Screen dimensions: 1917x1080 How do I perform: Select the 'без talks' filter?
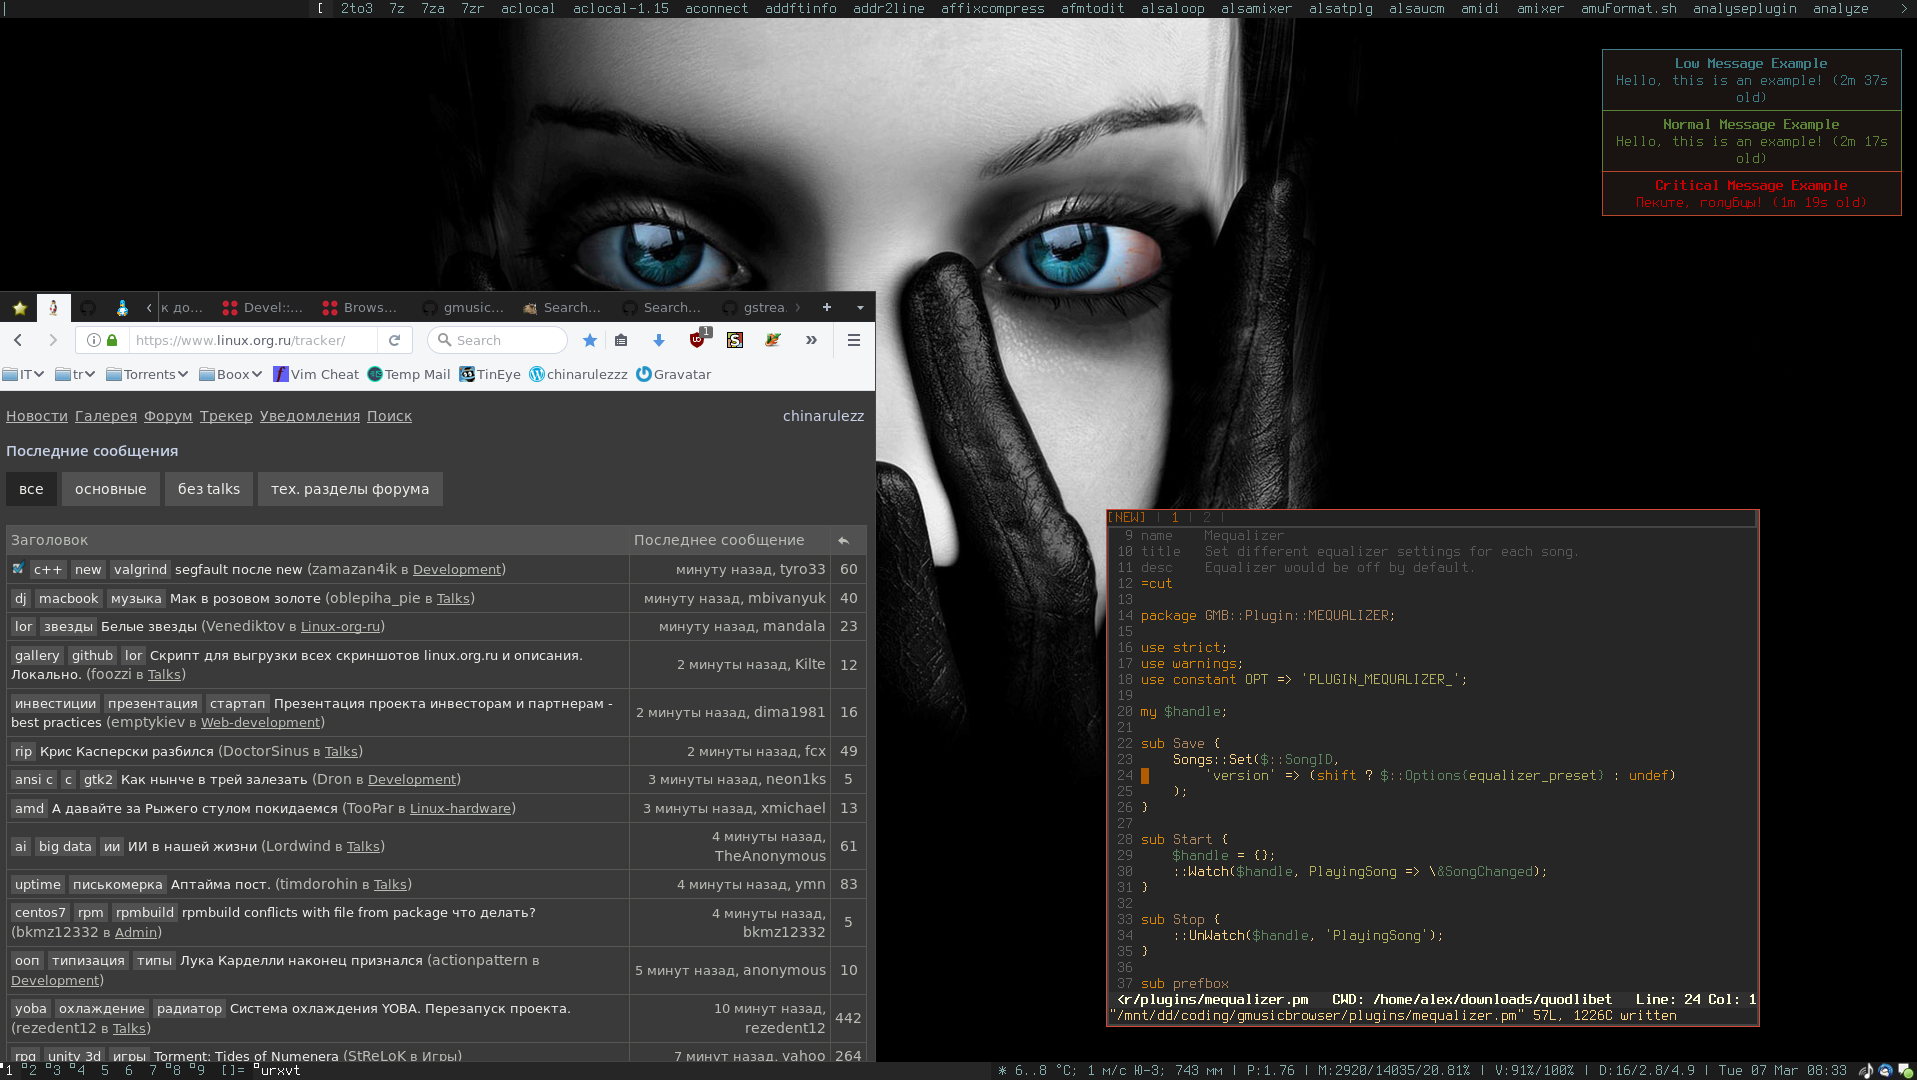pos(208,489)
